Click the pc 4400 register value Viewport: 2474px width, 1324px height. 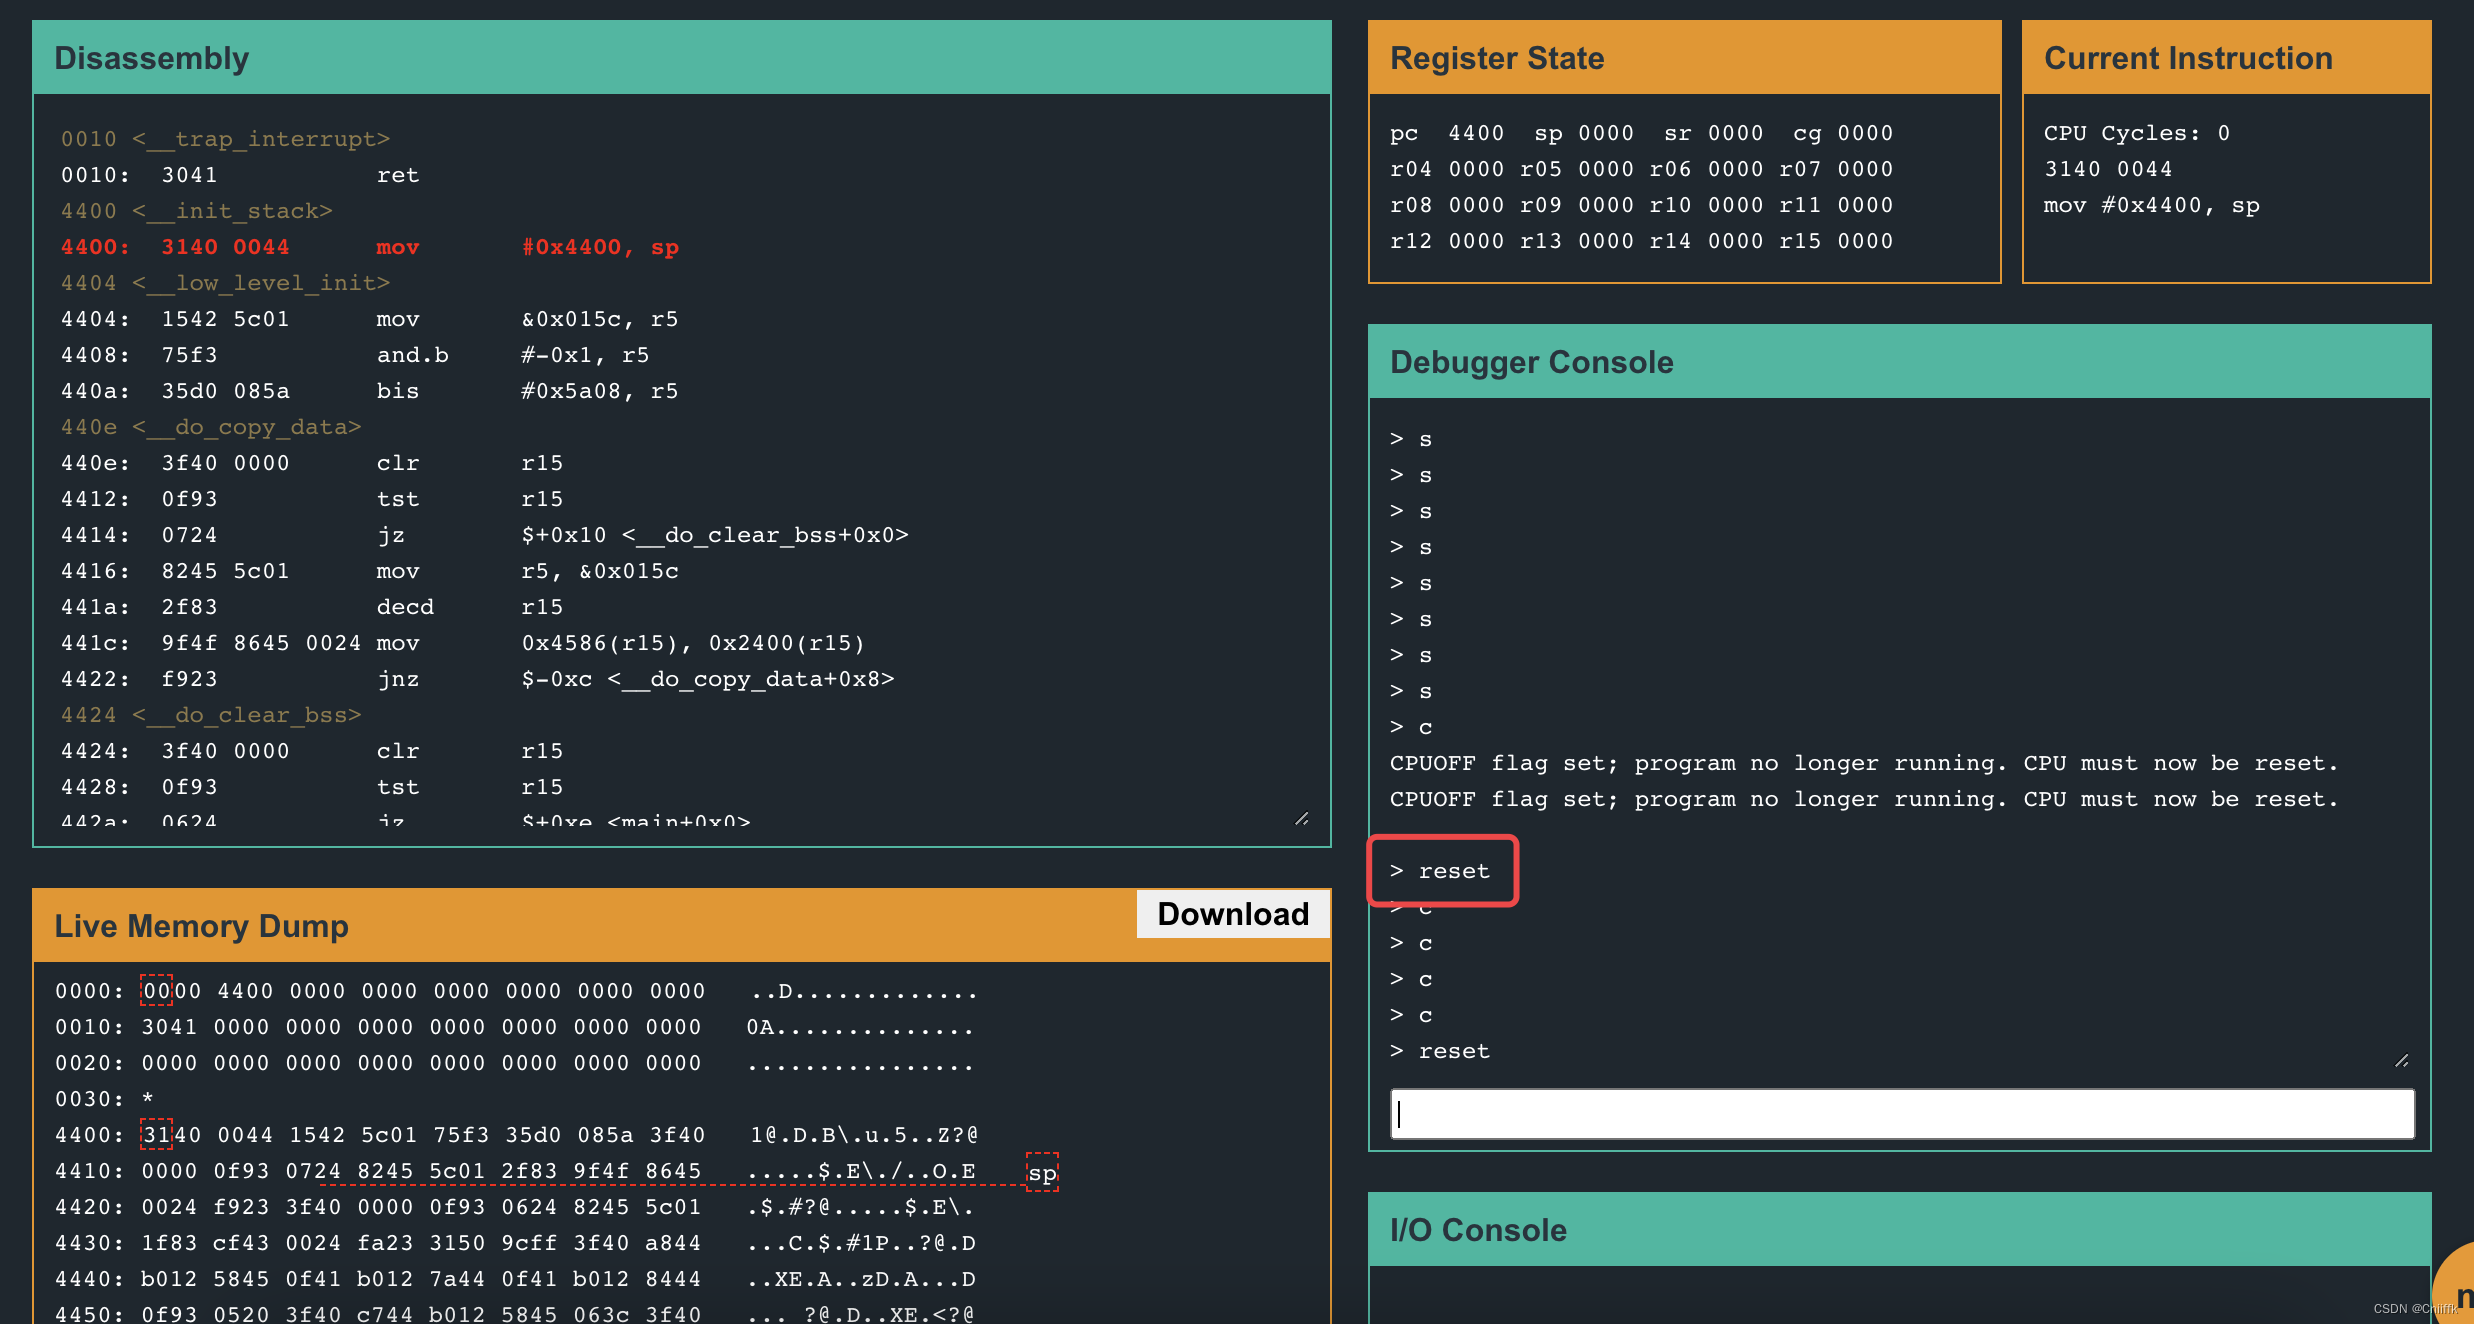[x=1447, y=133]
